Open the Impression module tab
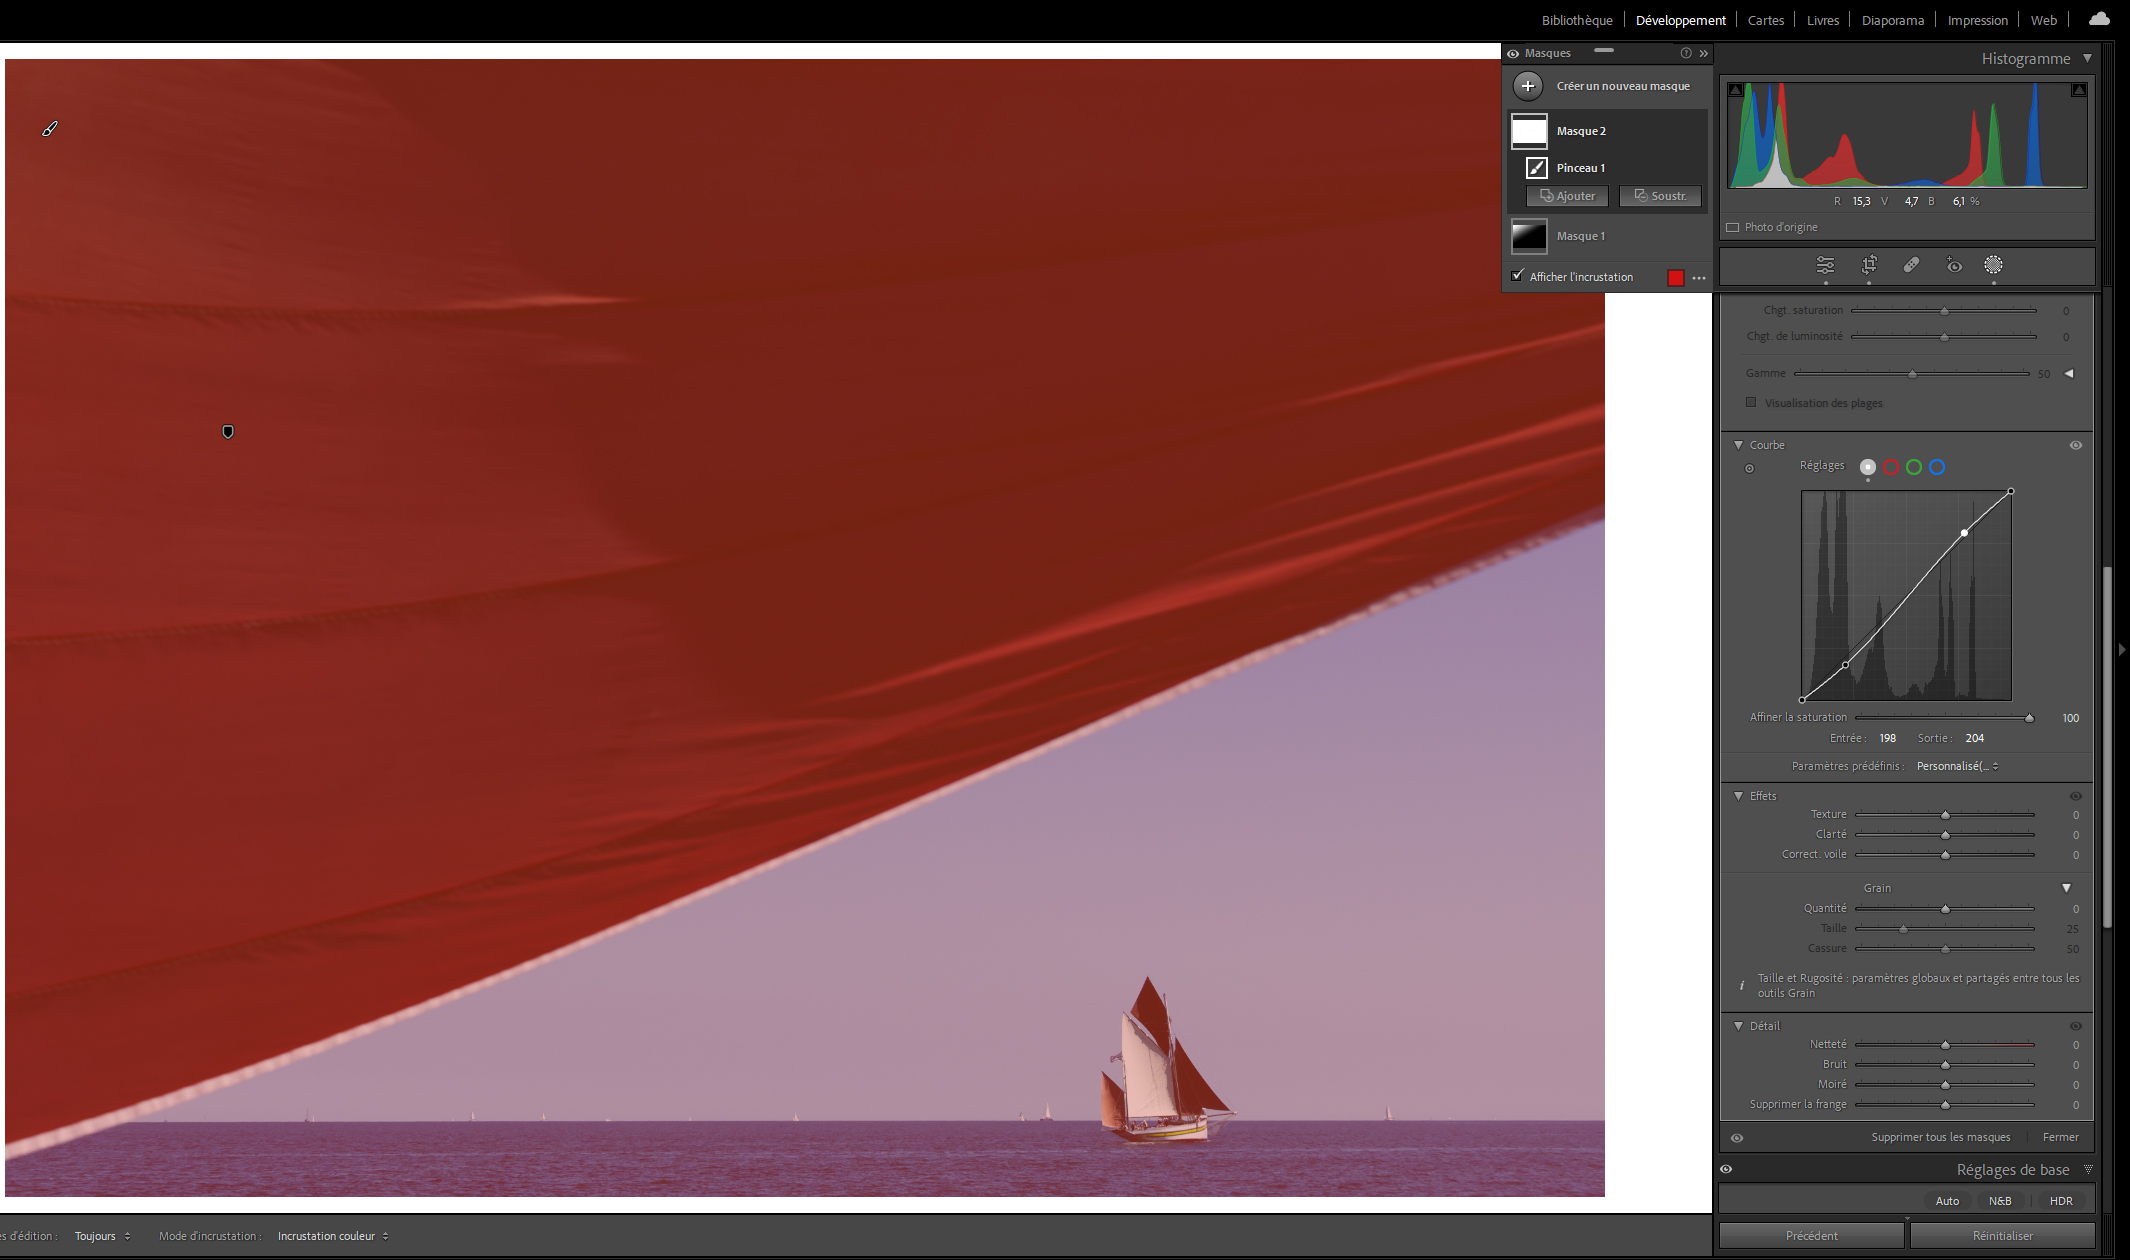2130x1260 pixels. [1977, 20]
